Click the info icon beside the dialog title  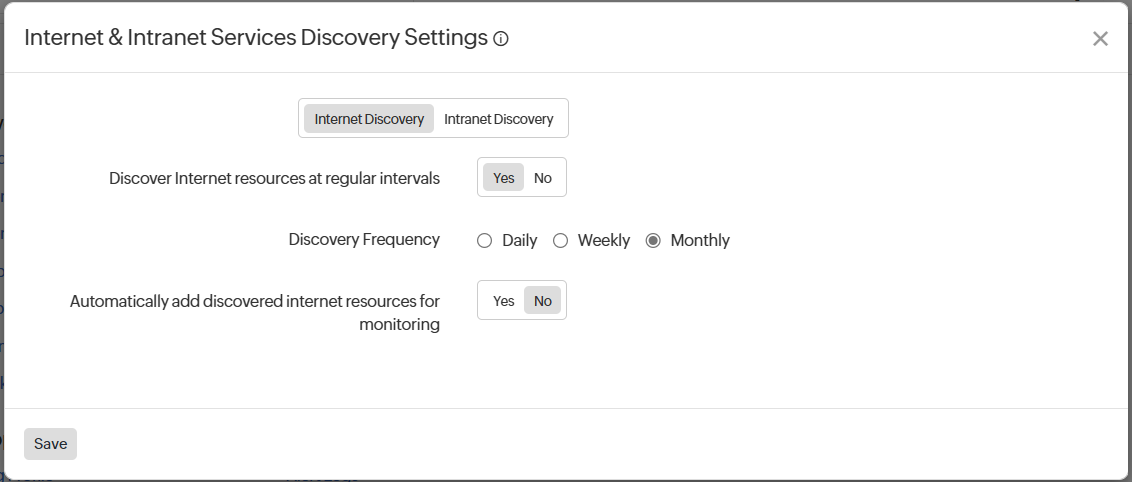501,39
